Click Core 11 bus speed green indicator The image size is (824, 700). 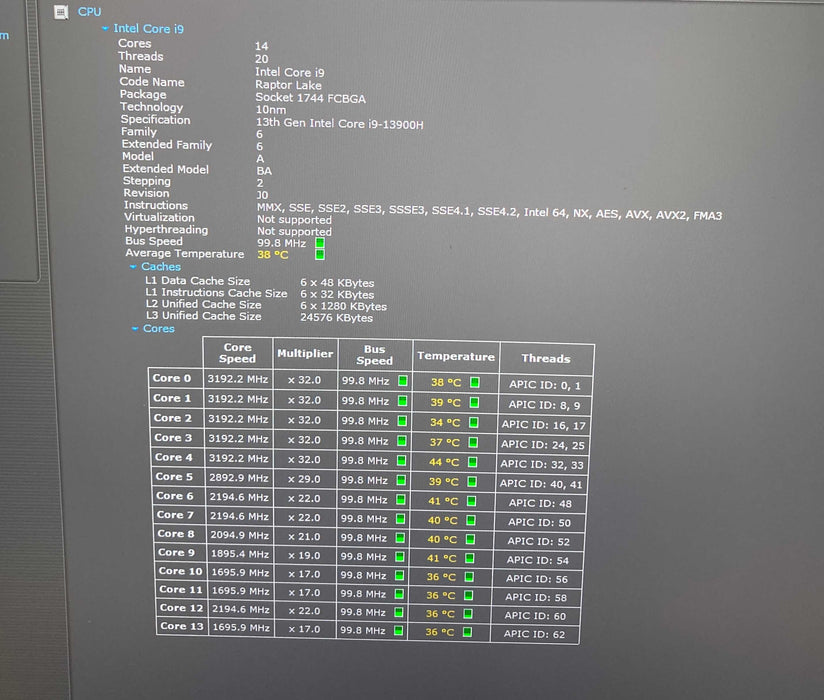click(x=399, y=594)
